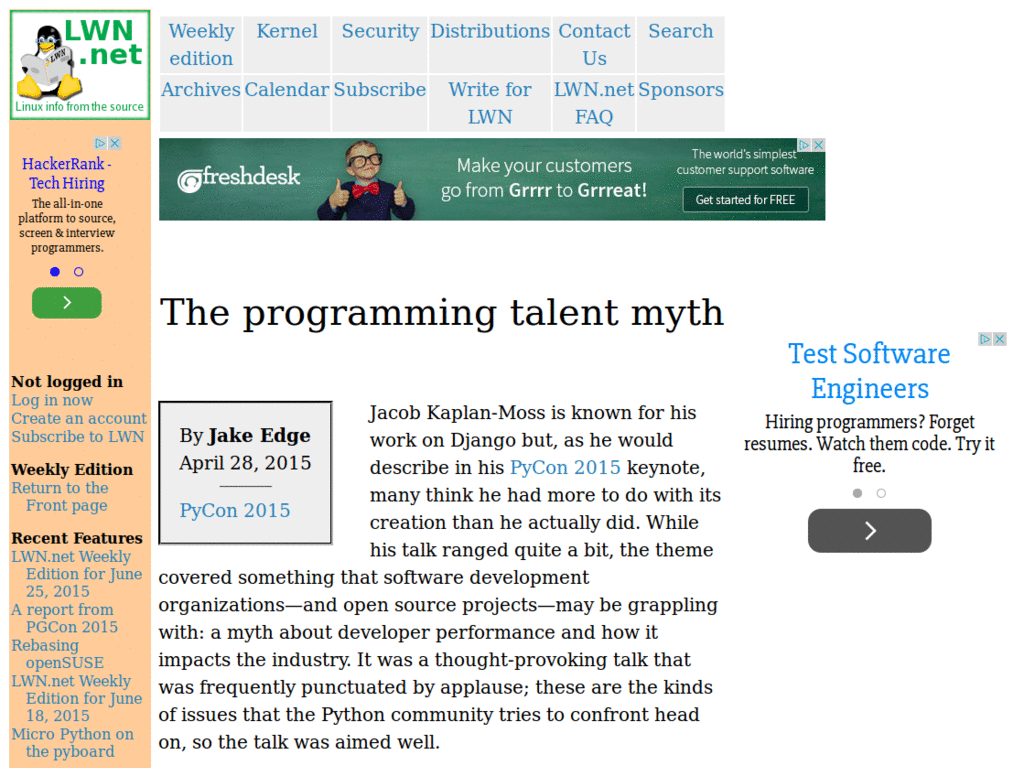The height and width of the screenshot is (768, 1024).
Task: Close the Freshdesk banner ad
Action: tap(819, 144)
